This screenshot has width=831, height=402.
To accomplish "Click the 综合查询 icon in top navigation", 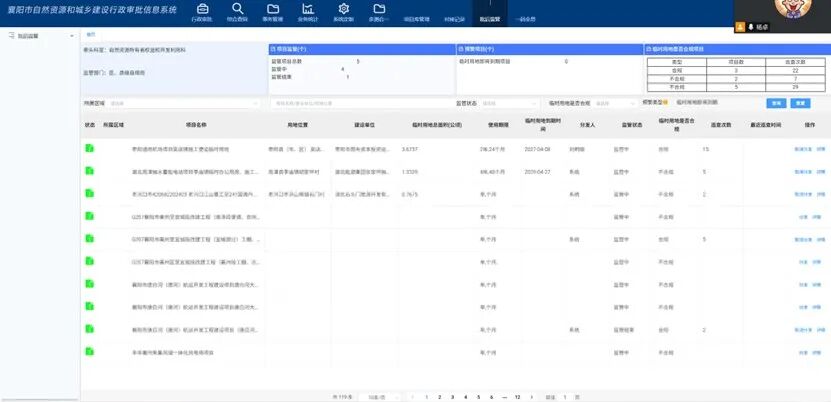I will (237, 12).
